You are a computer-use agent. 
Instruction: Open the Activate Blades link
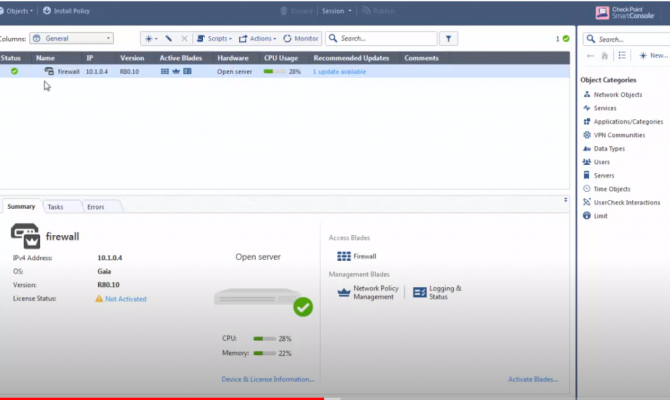tap(533, 379)
